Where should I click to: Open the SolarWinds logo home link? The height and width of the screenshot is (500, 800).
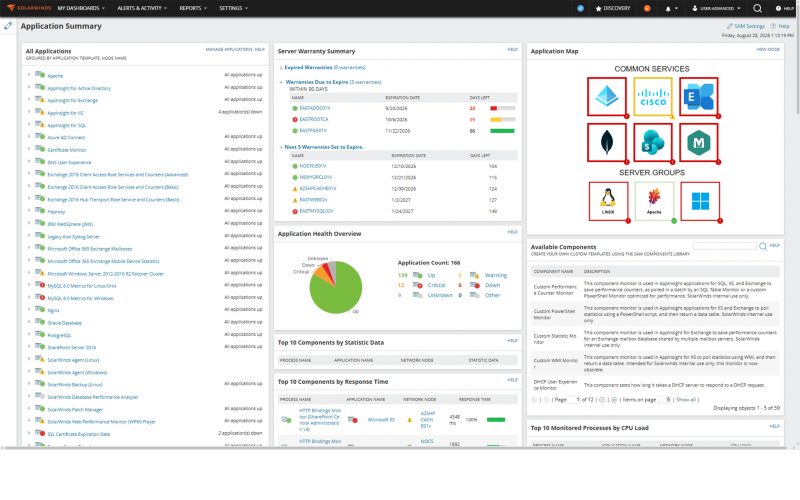pos(29,8)
